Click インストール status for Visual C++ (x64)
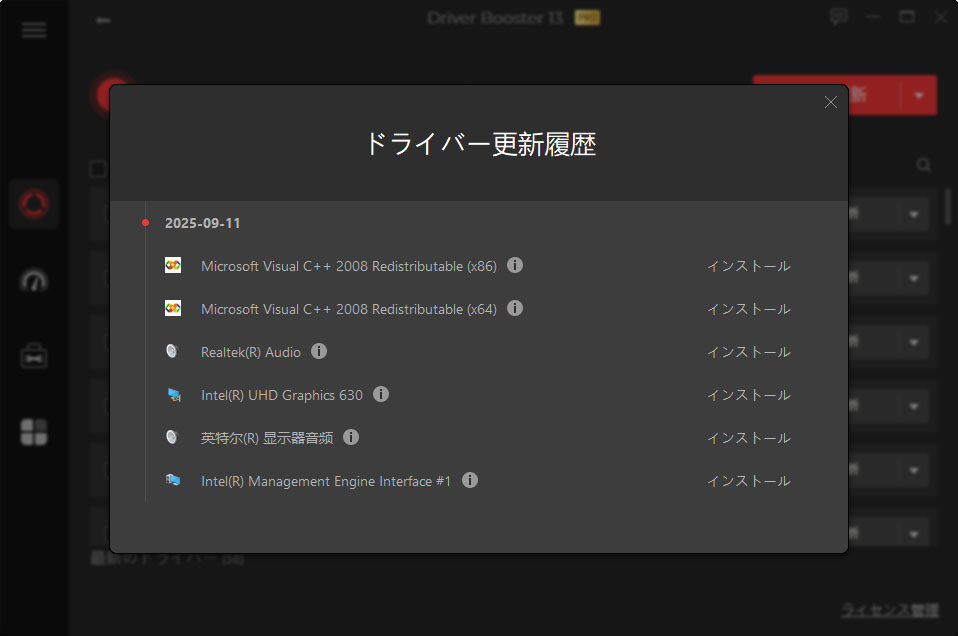Viewport: 958px width, 636px height. (748, 309)
